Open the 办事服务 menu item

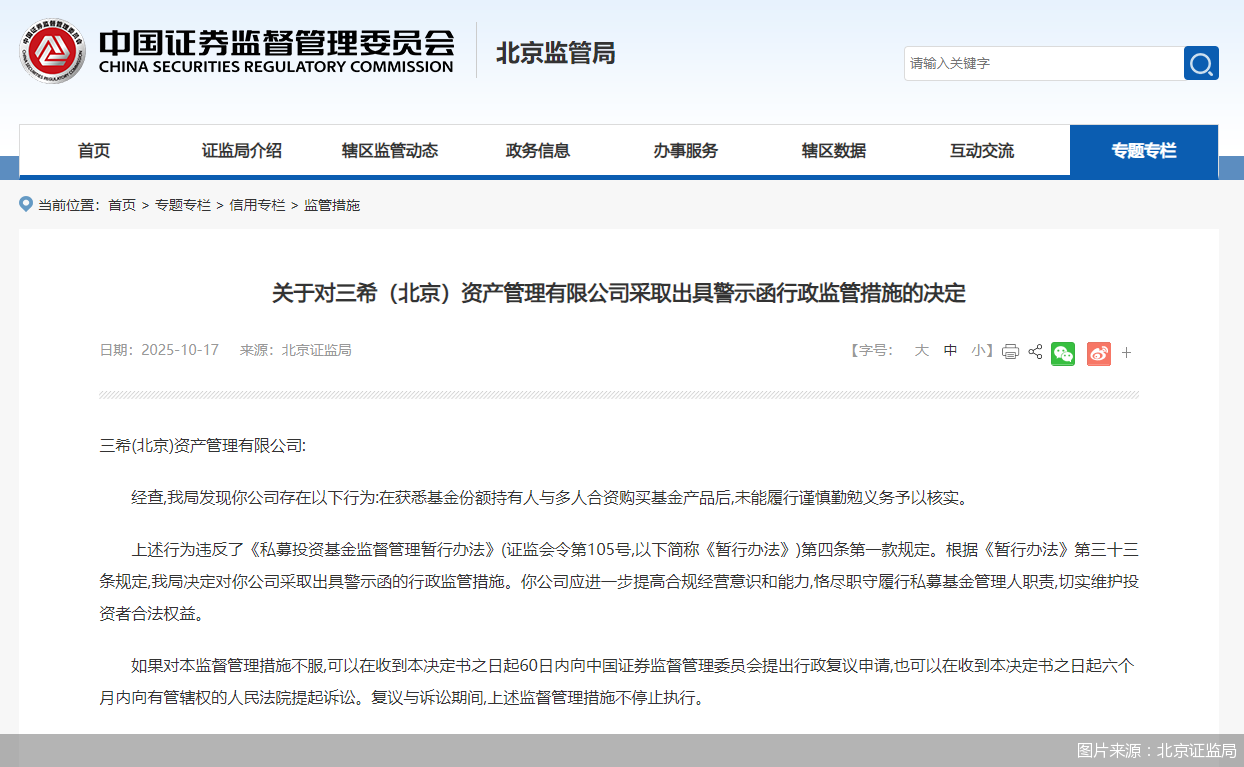[x=685, y=150]
